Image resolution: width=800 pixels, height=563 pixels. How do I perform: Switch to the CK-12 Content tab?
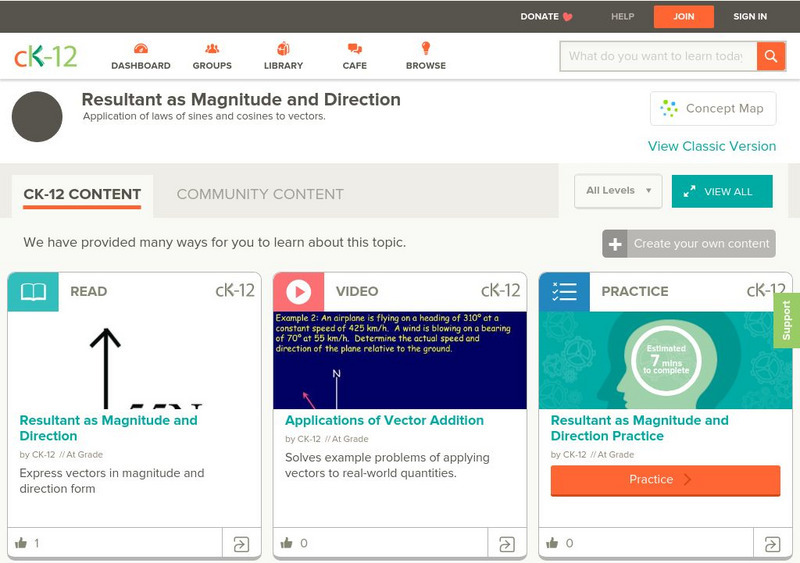pyautogui.click(x=82, y=194)
